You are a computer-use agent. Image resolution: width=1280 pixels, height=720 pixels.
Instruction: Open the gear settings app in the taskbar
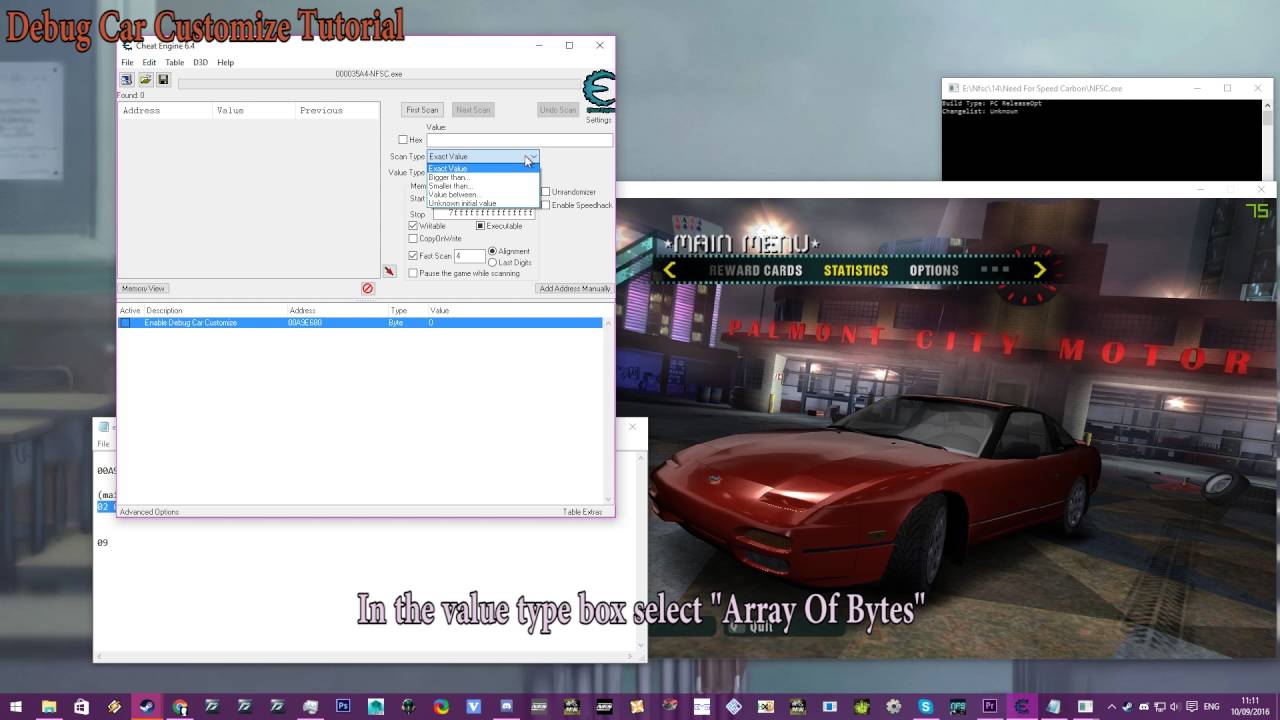point(892,706)
